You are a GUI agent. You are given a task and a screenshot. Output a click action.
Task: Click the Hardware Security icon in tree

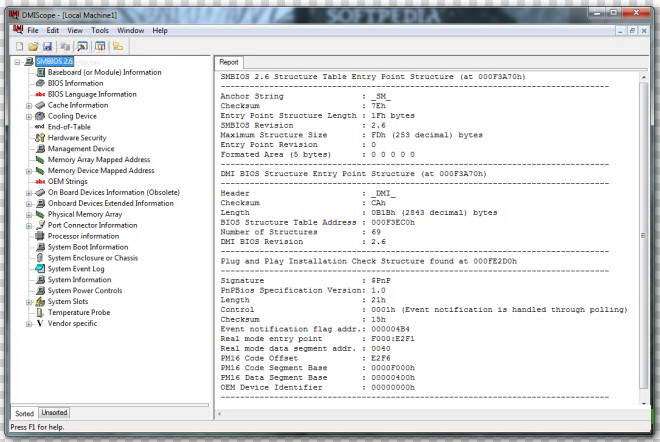click(x=39, y=138)
